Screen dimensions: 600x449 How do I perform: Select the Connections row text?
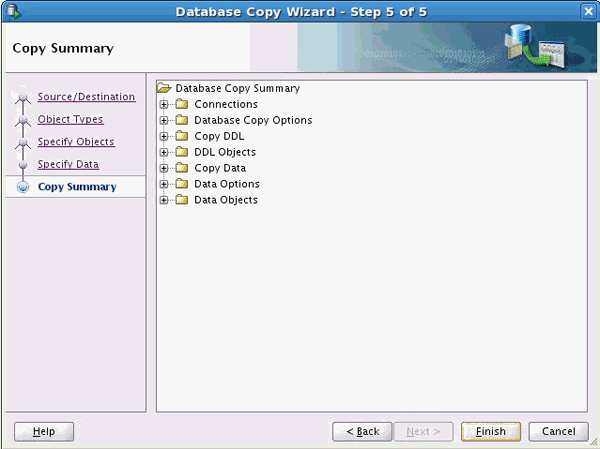coord(226,104)
